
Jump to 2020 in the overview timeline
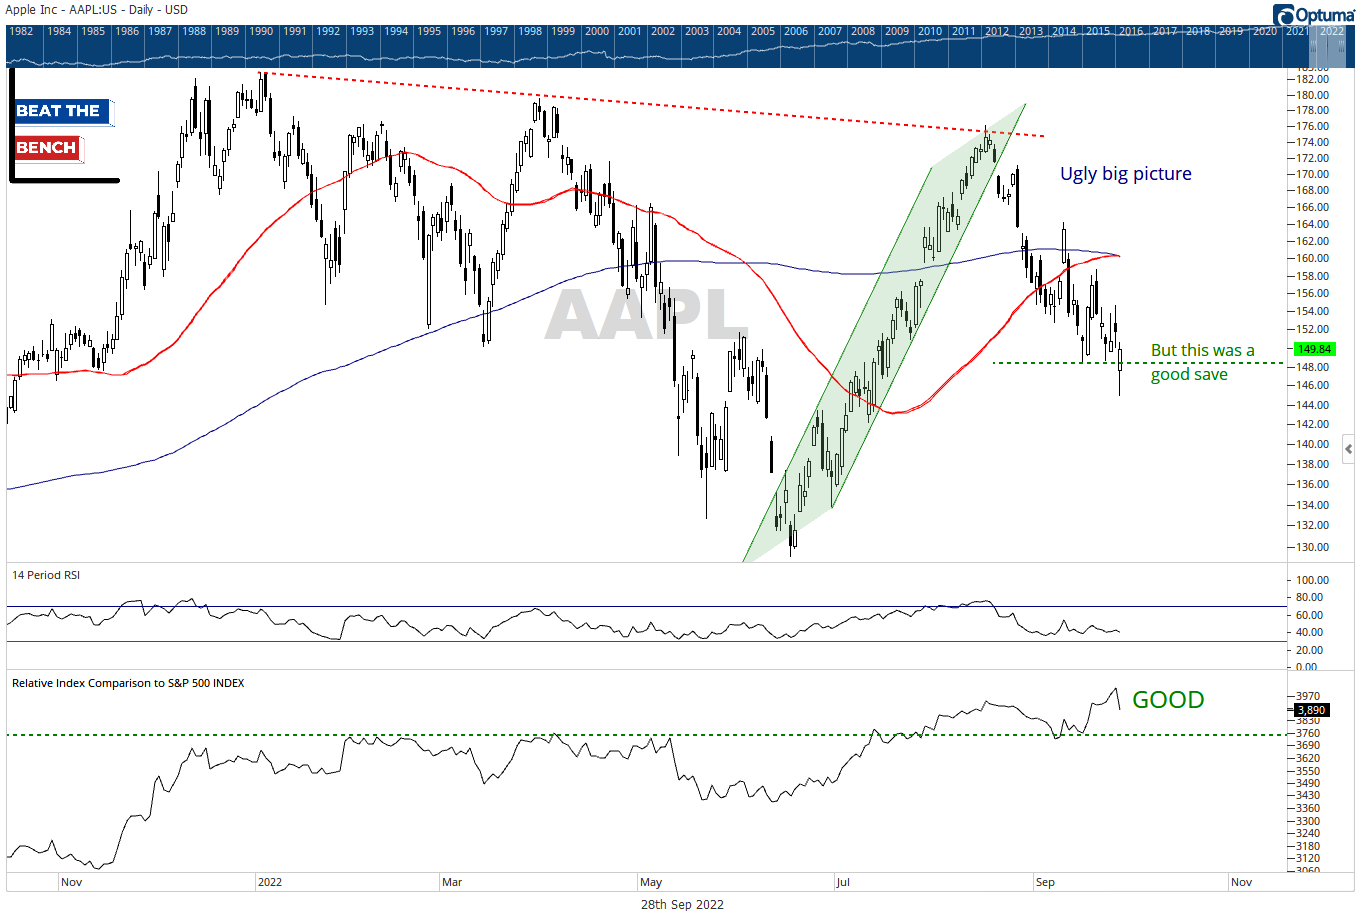(x=1265, y=31)
